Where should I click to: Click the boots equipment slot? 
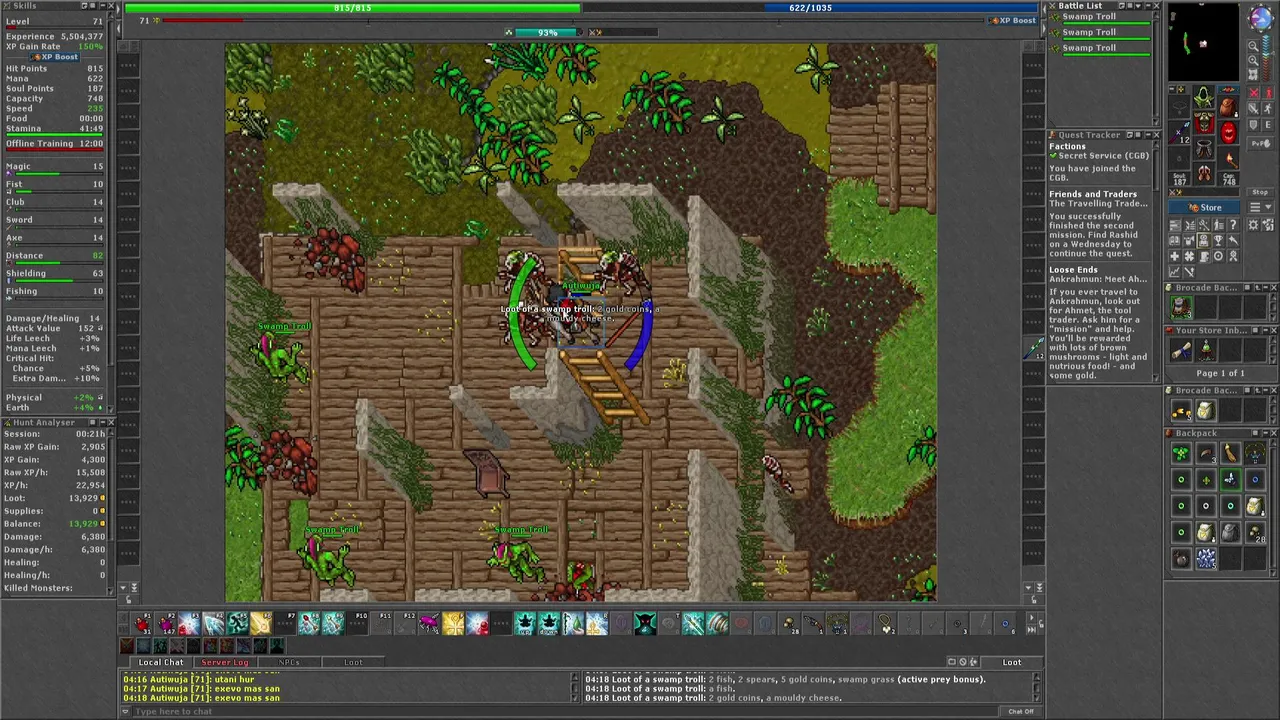[x=1203, y=173]
